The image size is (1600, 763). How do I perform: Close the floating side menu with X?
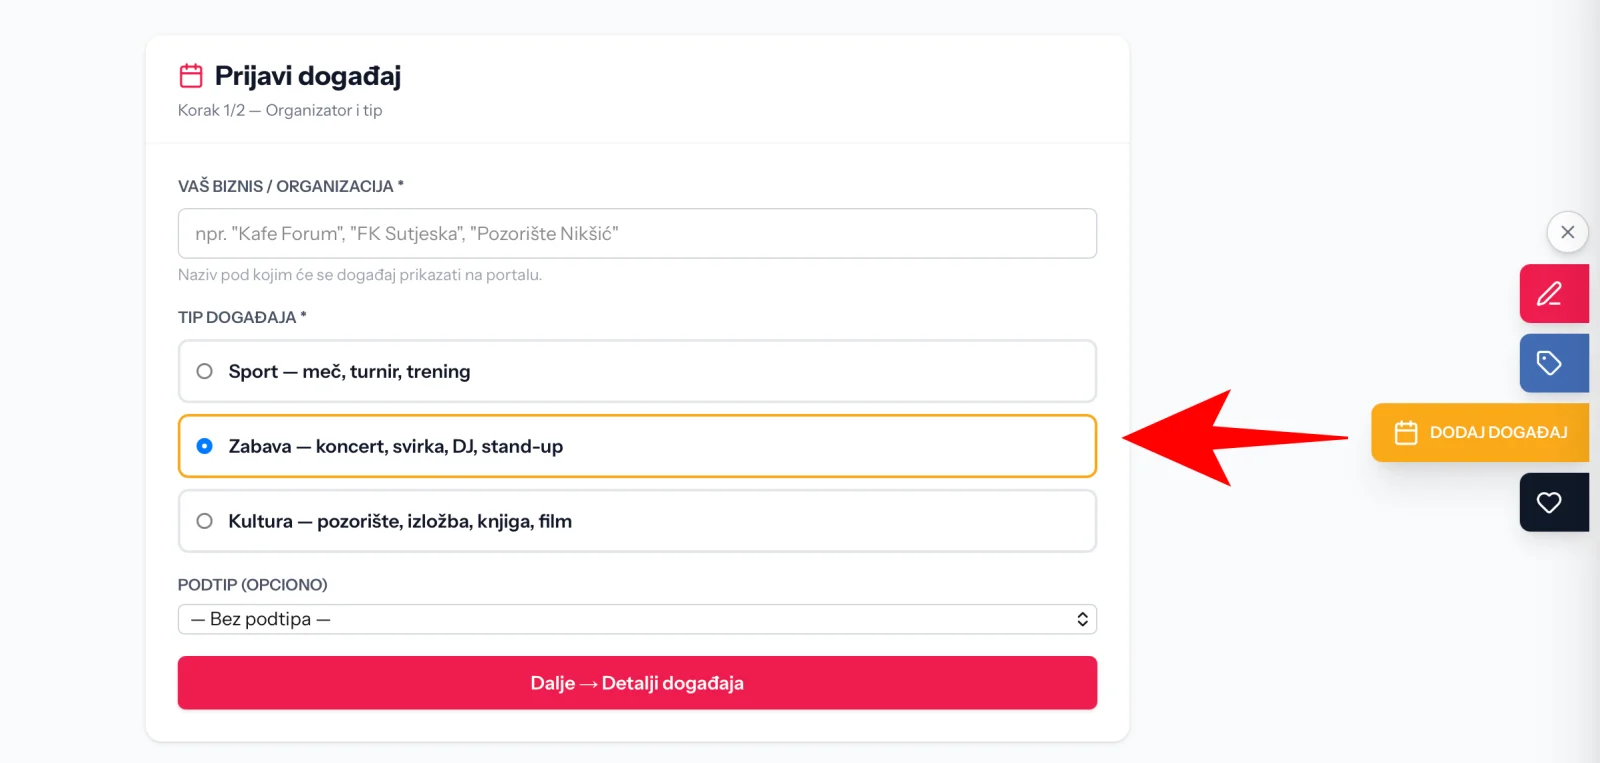tap(1568, 232)
